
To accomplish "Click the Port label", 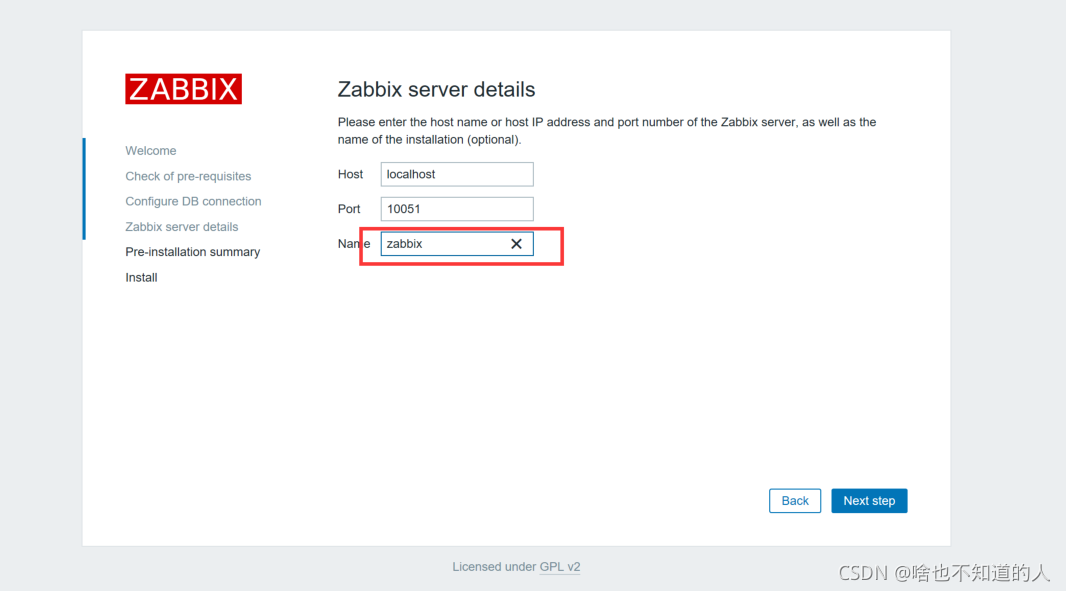I will [349, 209].
